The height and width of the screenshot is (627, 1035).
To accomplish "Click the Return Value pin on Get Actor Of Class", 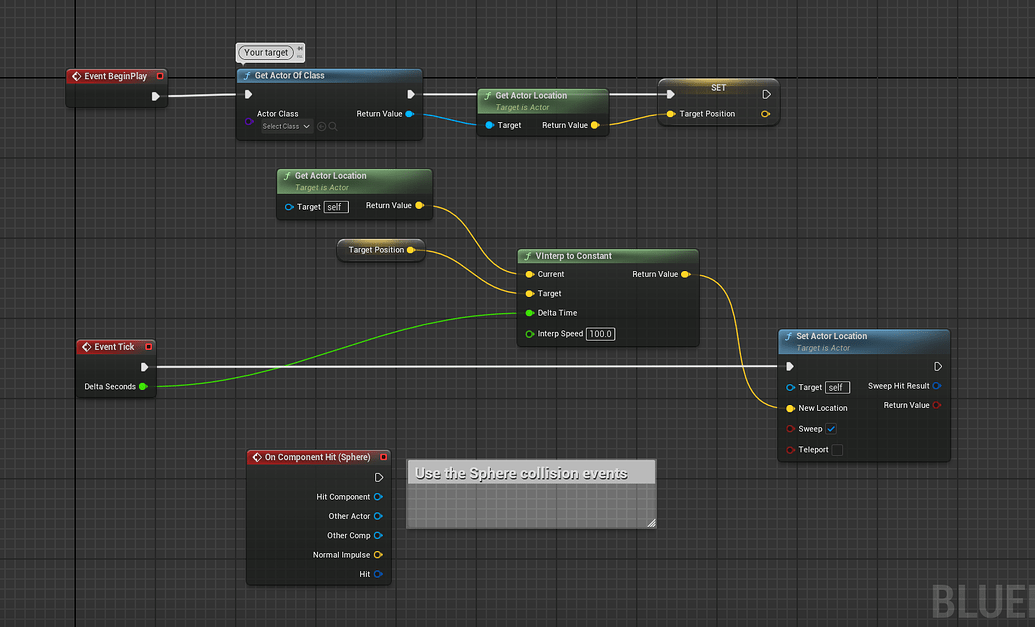I will tap(409, 114).
